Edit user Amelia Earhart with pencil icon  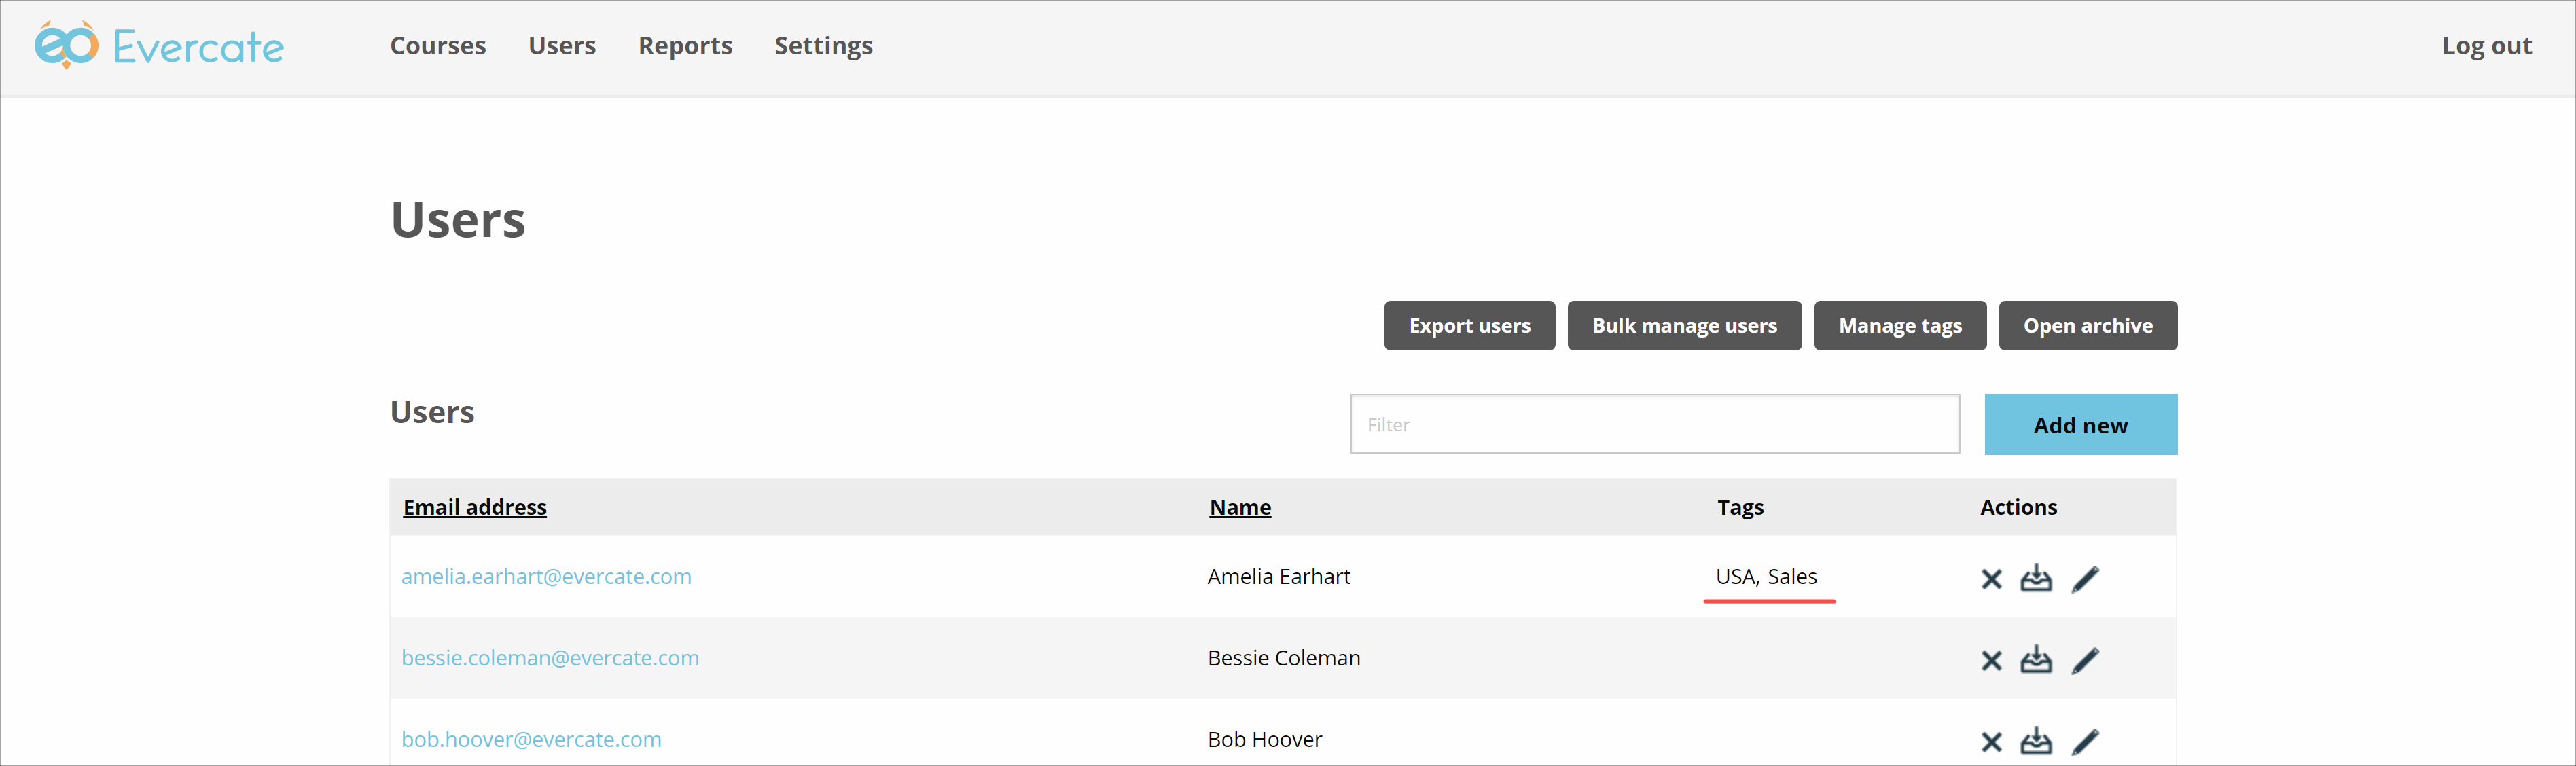point(2085,579)
